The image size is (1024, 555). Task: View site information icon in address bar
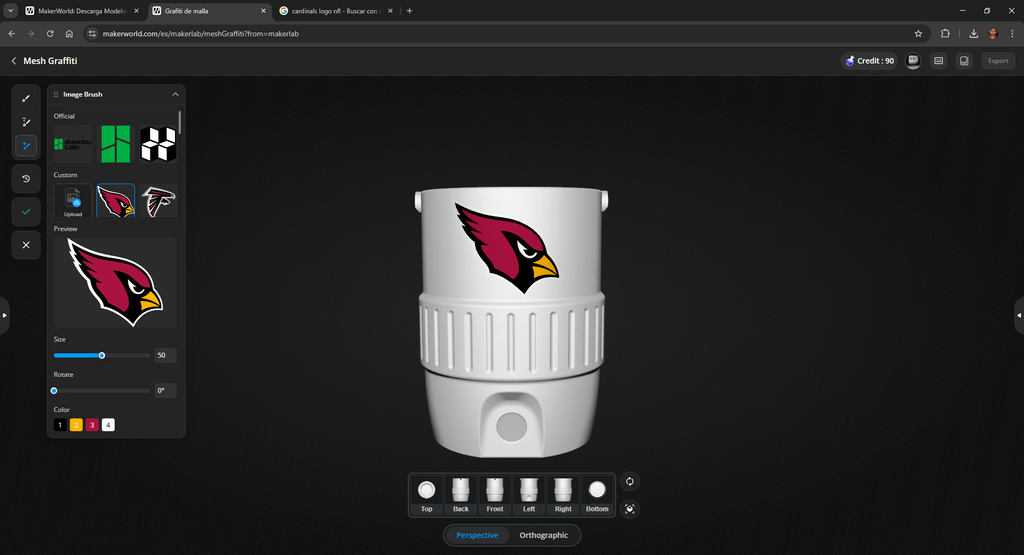pos(92,33)
